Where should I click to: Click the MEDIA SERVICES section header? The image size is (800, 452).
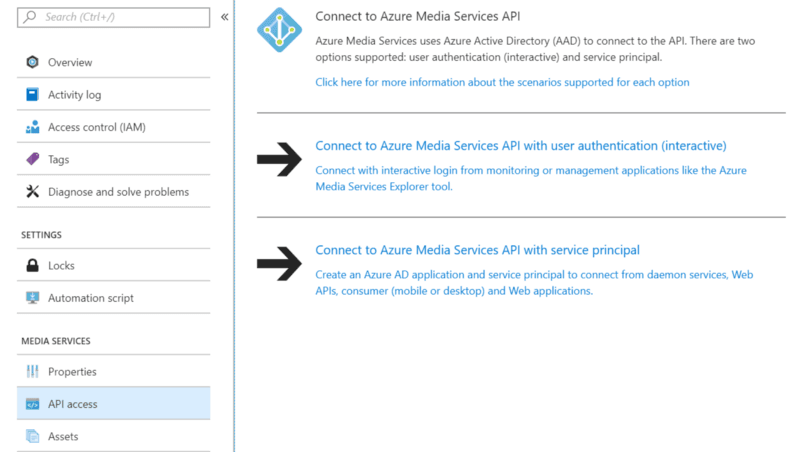tap(56, 341)
